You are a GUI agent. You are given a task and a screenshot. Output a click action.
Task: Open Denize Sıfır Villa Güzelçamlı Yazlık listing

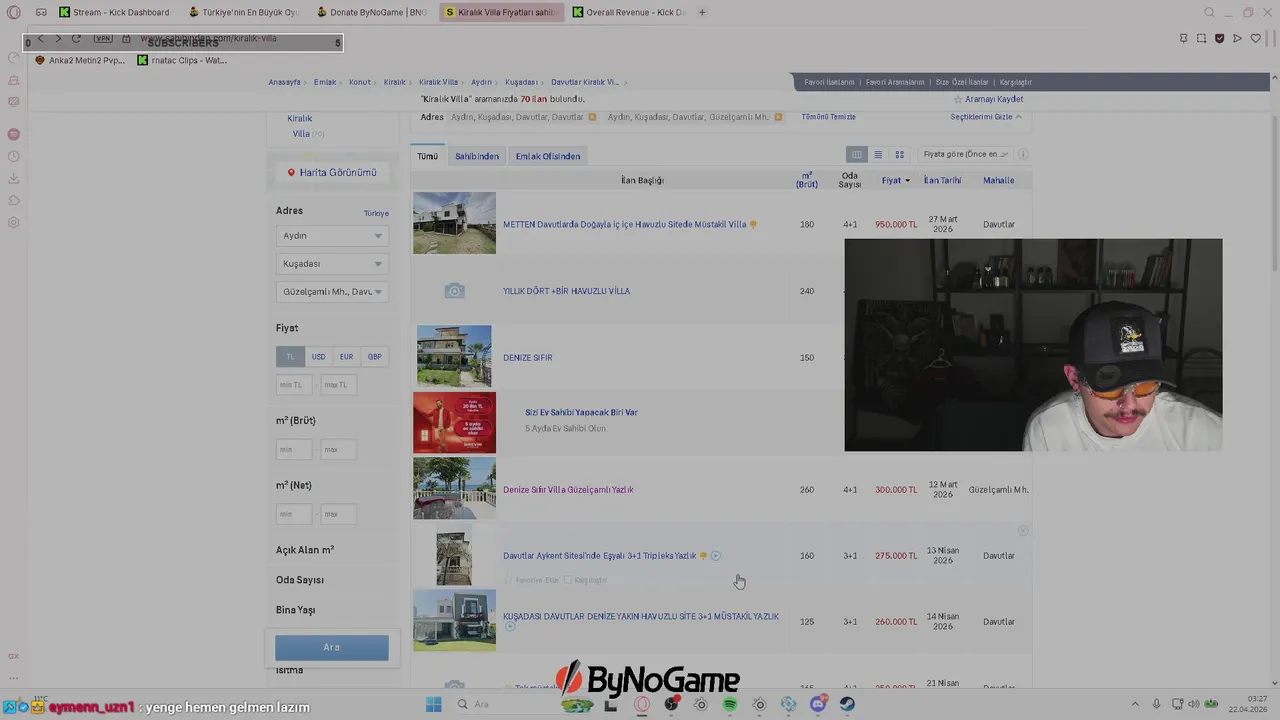[x=568, y=490]
